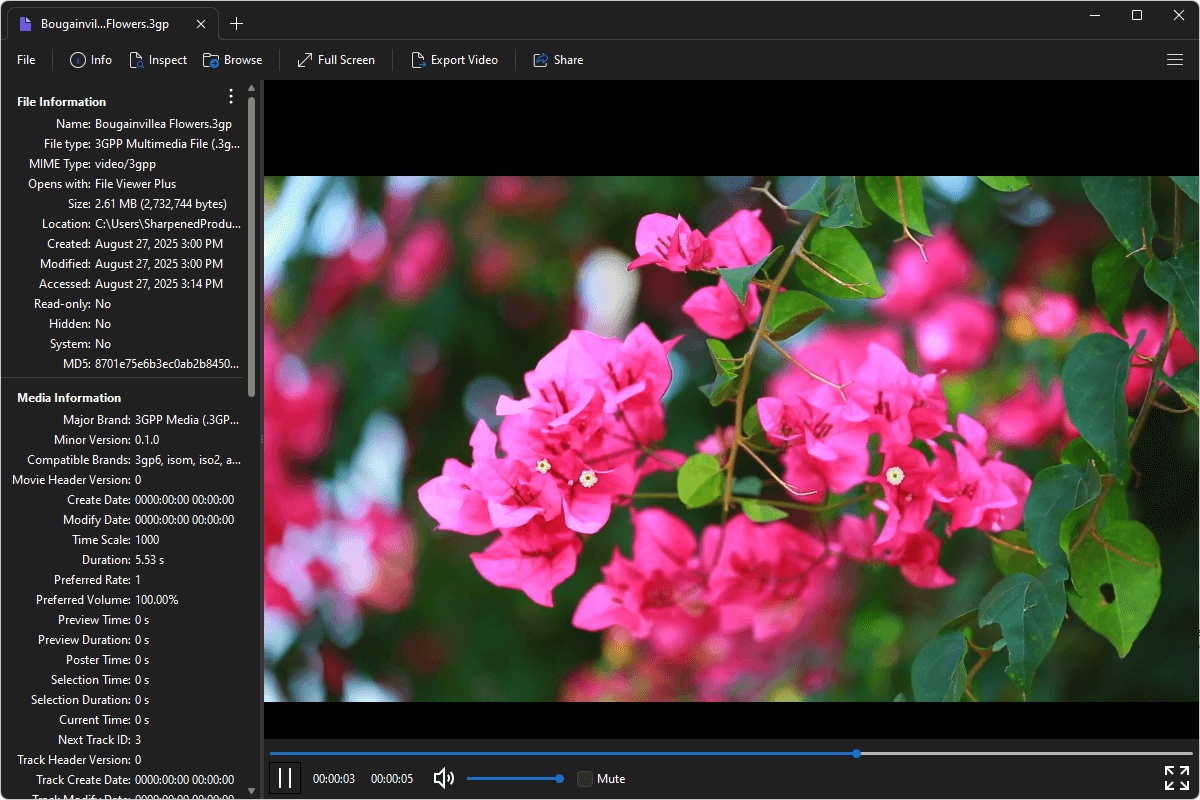Enable the Mute checkbox
The width and height of the screenshot is (1200, 800).
pyautogui.click(x=585, y=778)
